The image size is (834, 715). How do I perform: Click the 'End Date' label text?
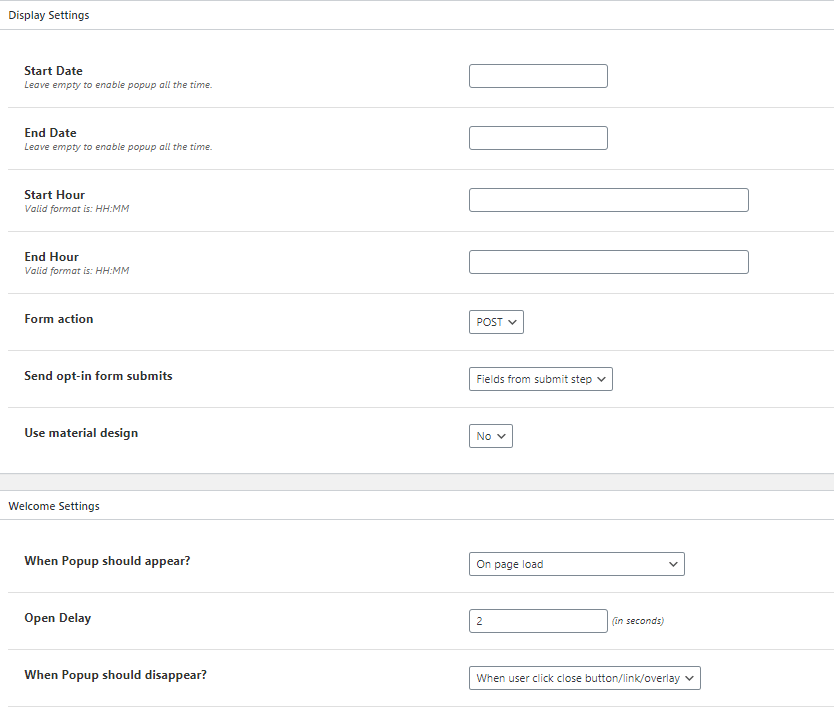tap(51, 133)
